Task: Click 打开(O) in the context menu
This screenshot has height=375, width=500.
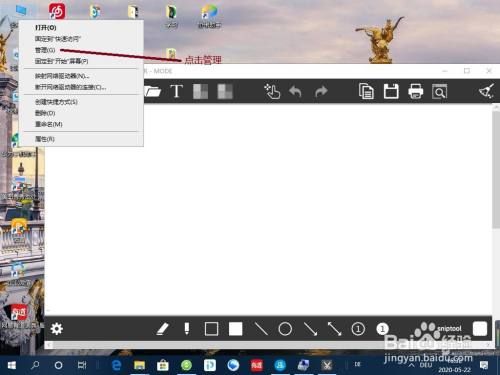Action: [x=46, y=28]
